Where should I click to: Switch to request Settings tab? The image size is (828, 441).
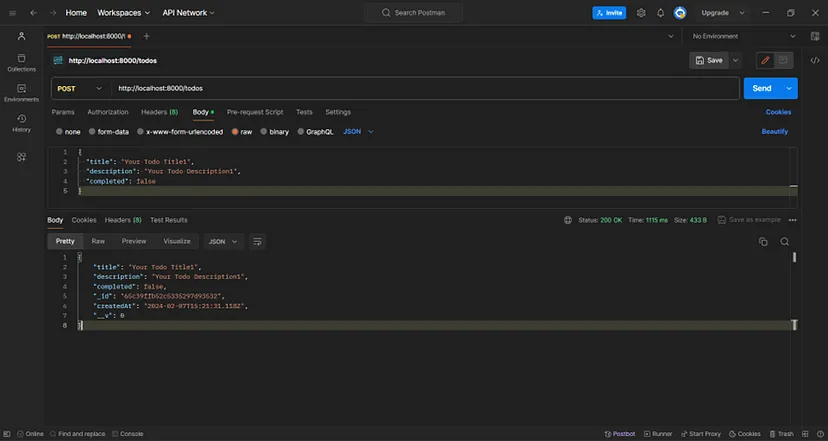338,112
